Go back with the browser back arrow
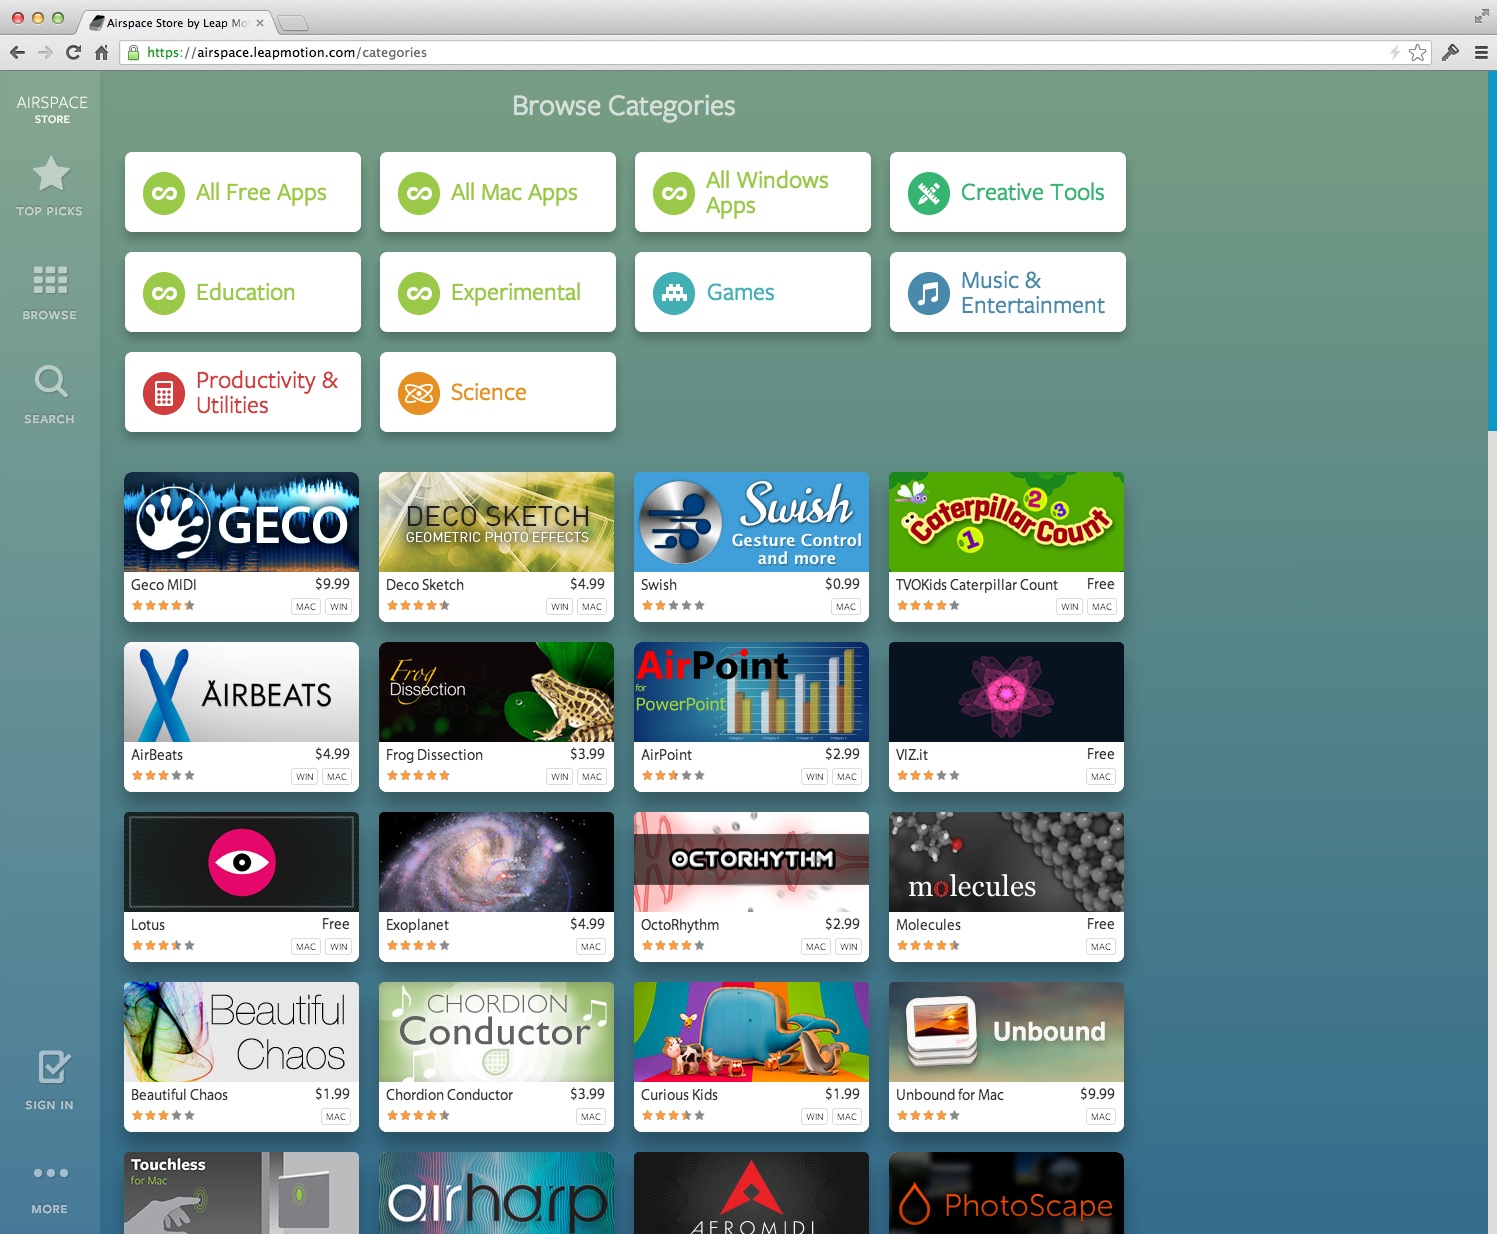Image resolution: width=1497 pixels, height=1234 pixels. 17,52
